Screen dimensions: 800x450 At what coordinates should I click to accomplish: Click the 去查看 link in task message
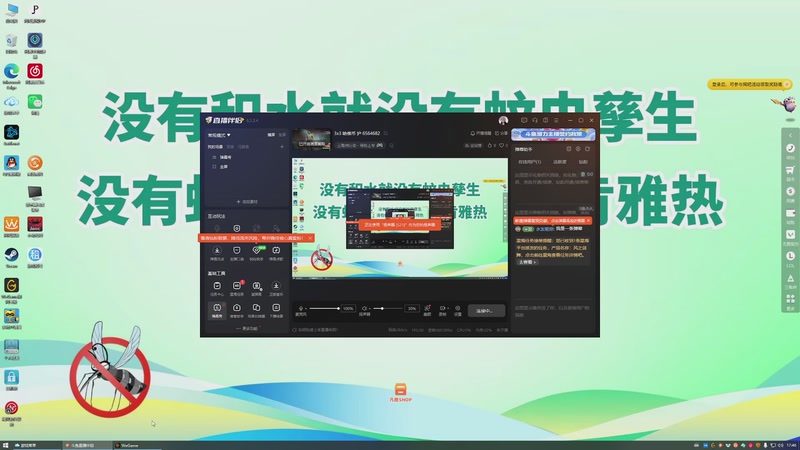528,262
